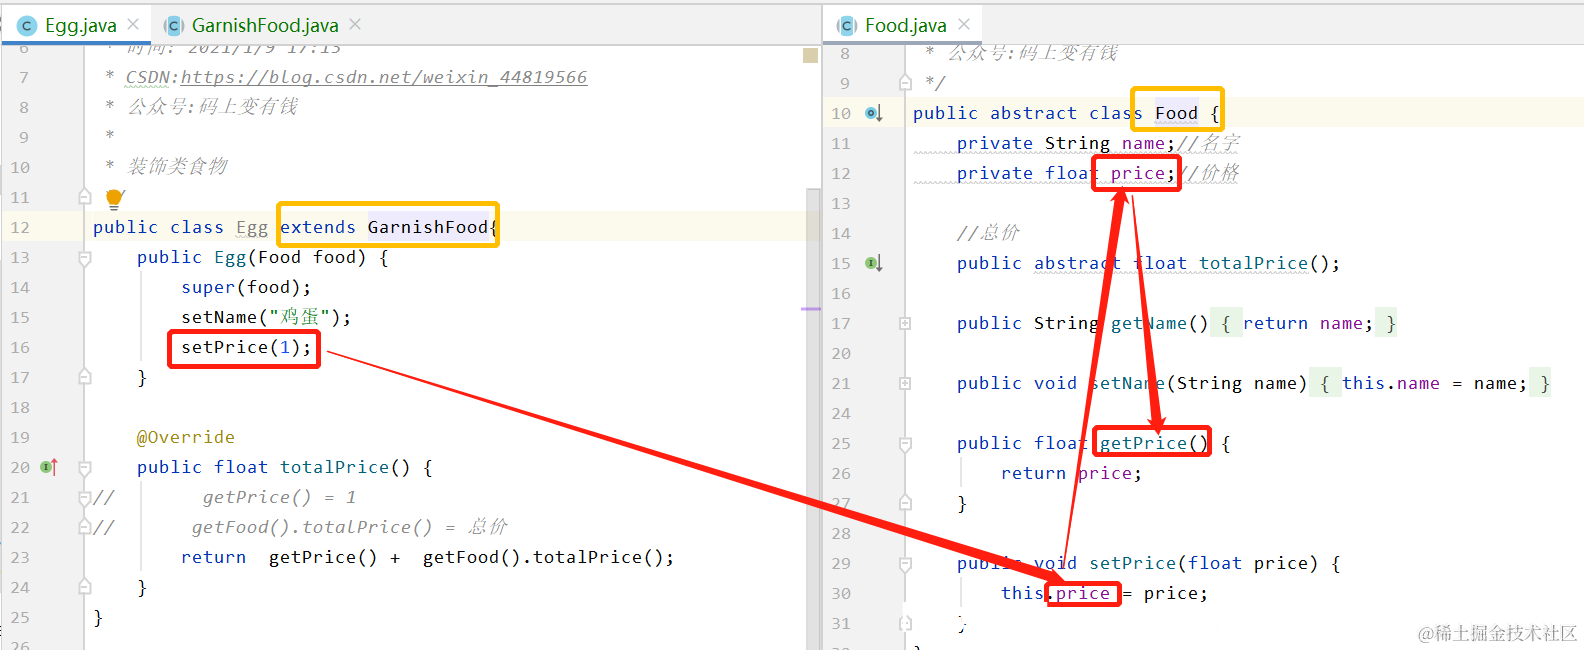This screenshot has width=1584, height=650.
Task: Click the vertical scrollbar of the Egg.java editor
Action: coord(812,418)
